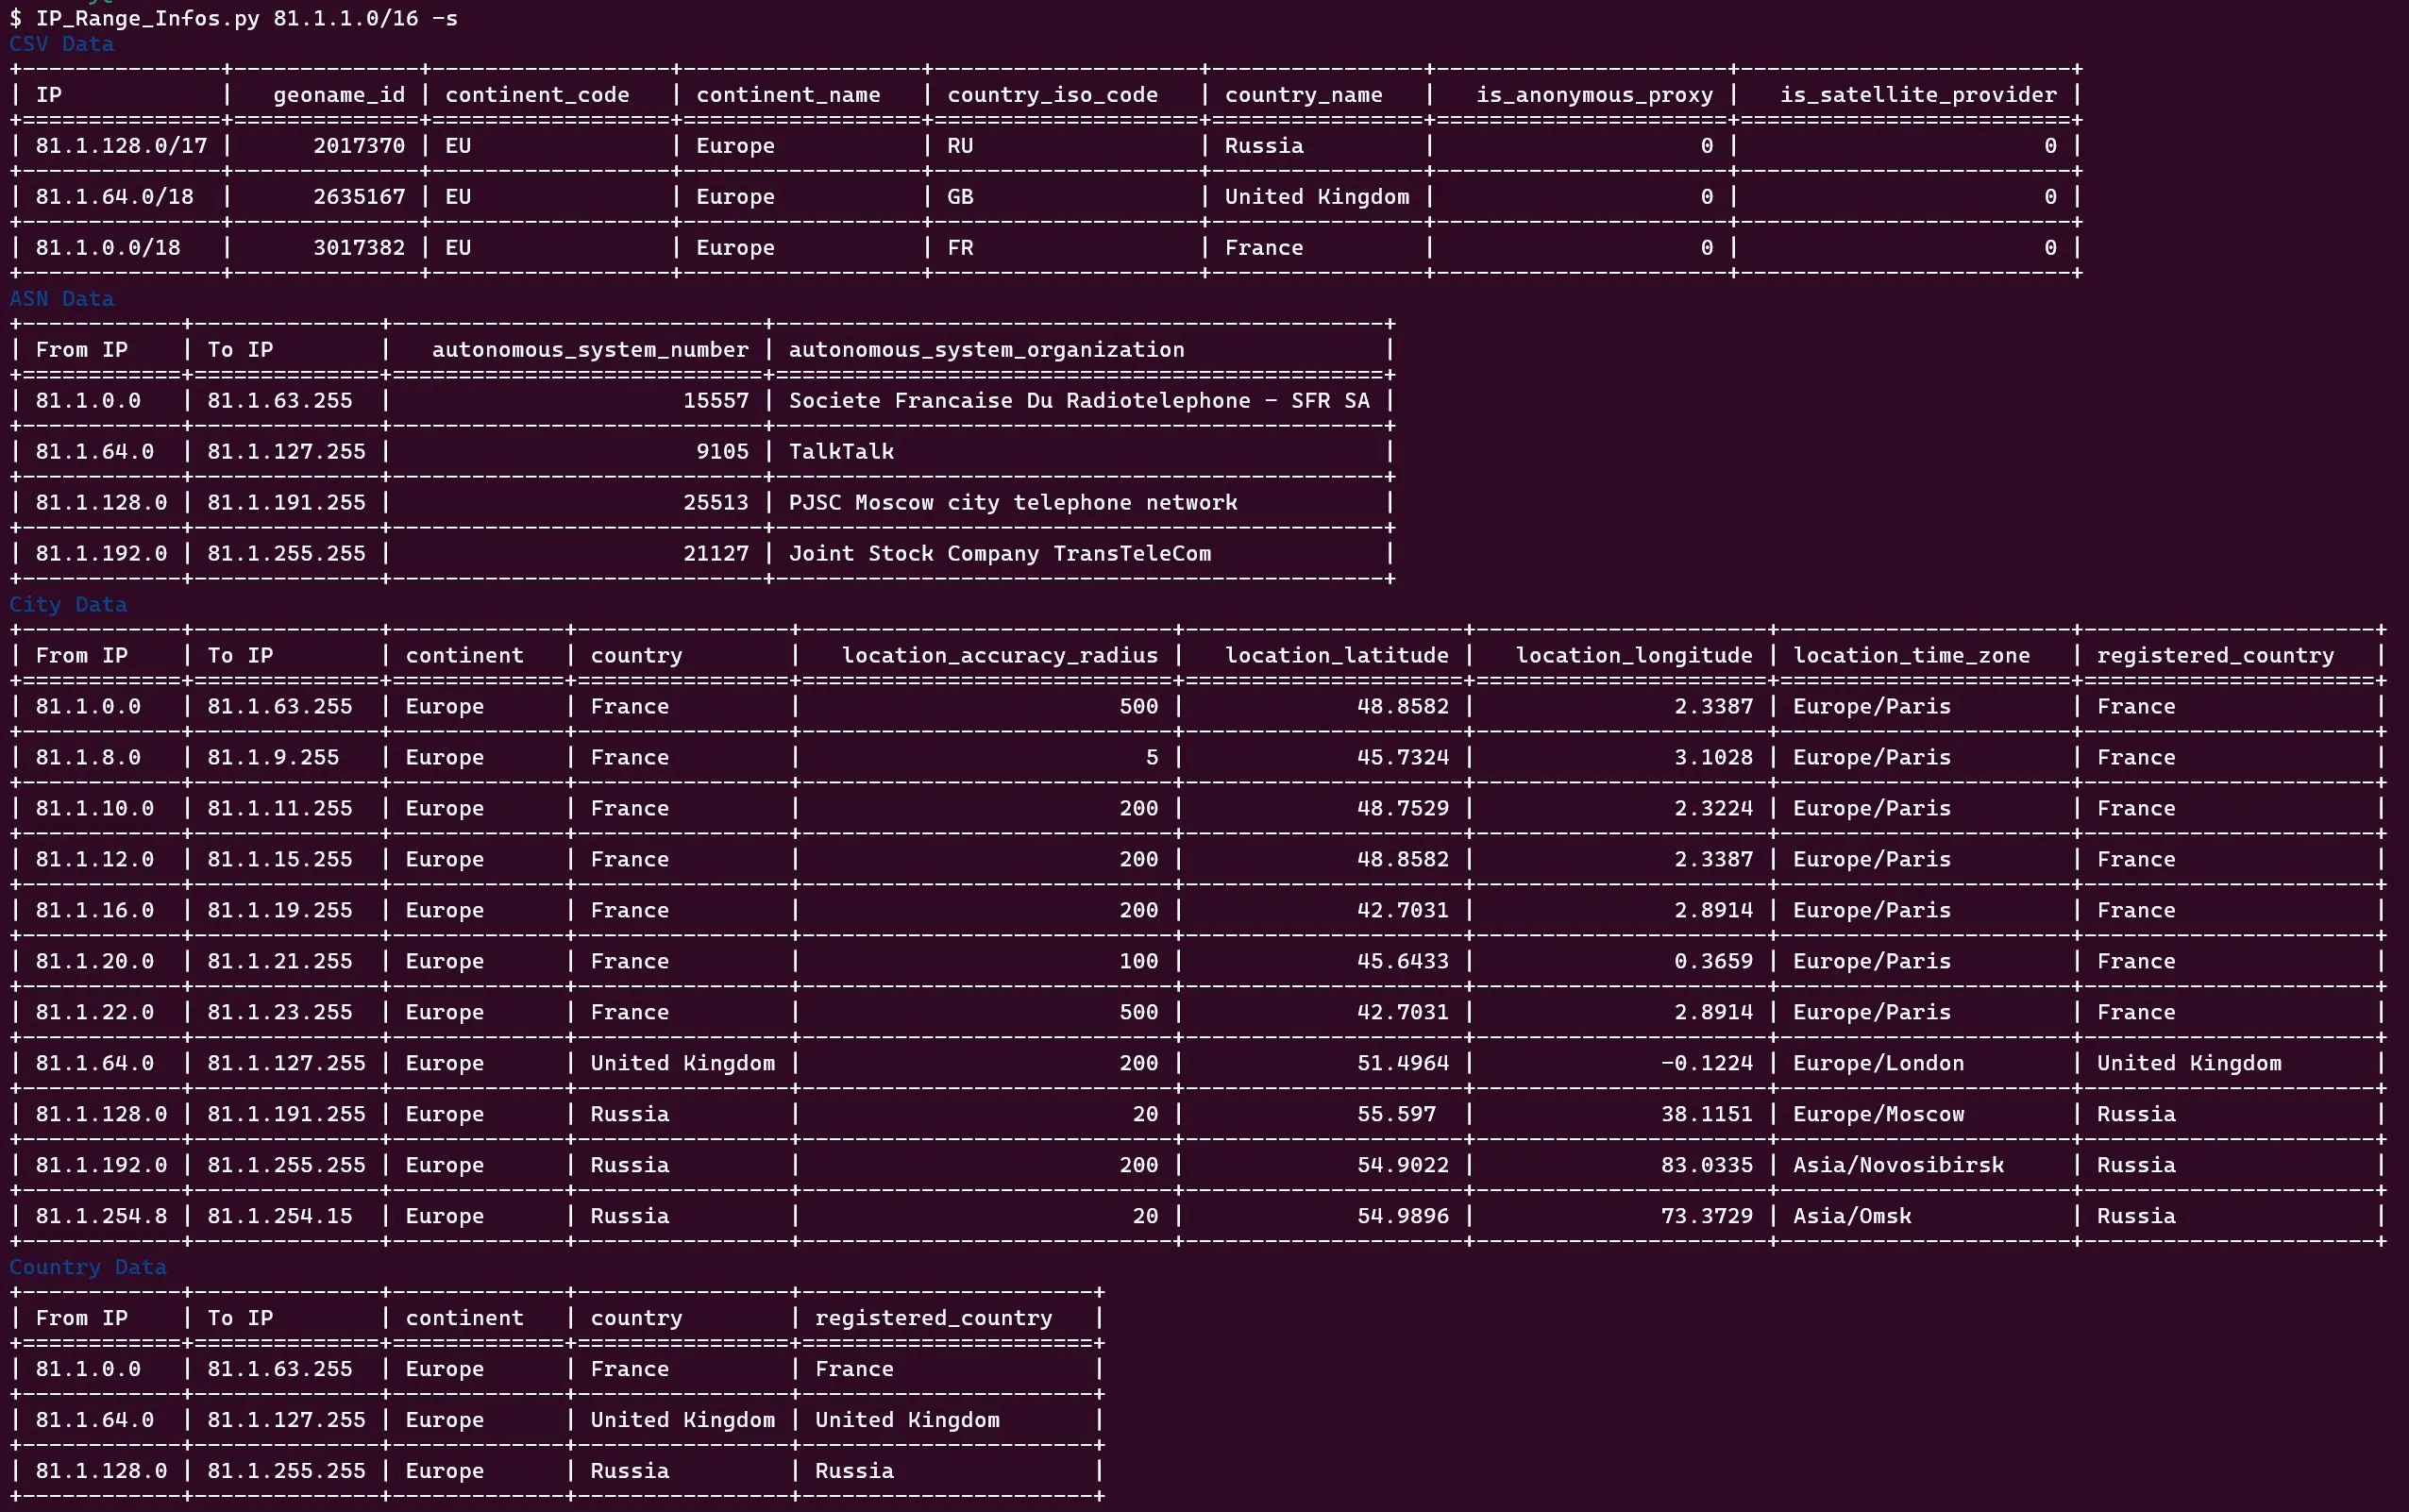Select the 'City Data' section heading

(68, 605)
